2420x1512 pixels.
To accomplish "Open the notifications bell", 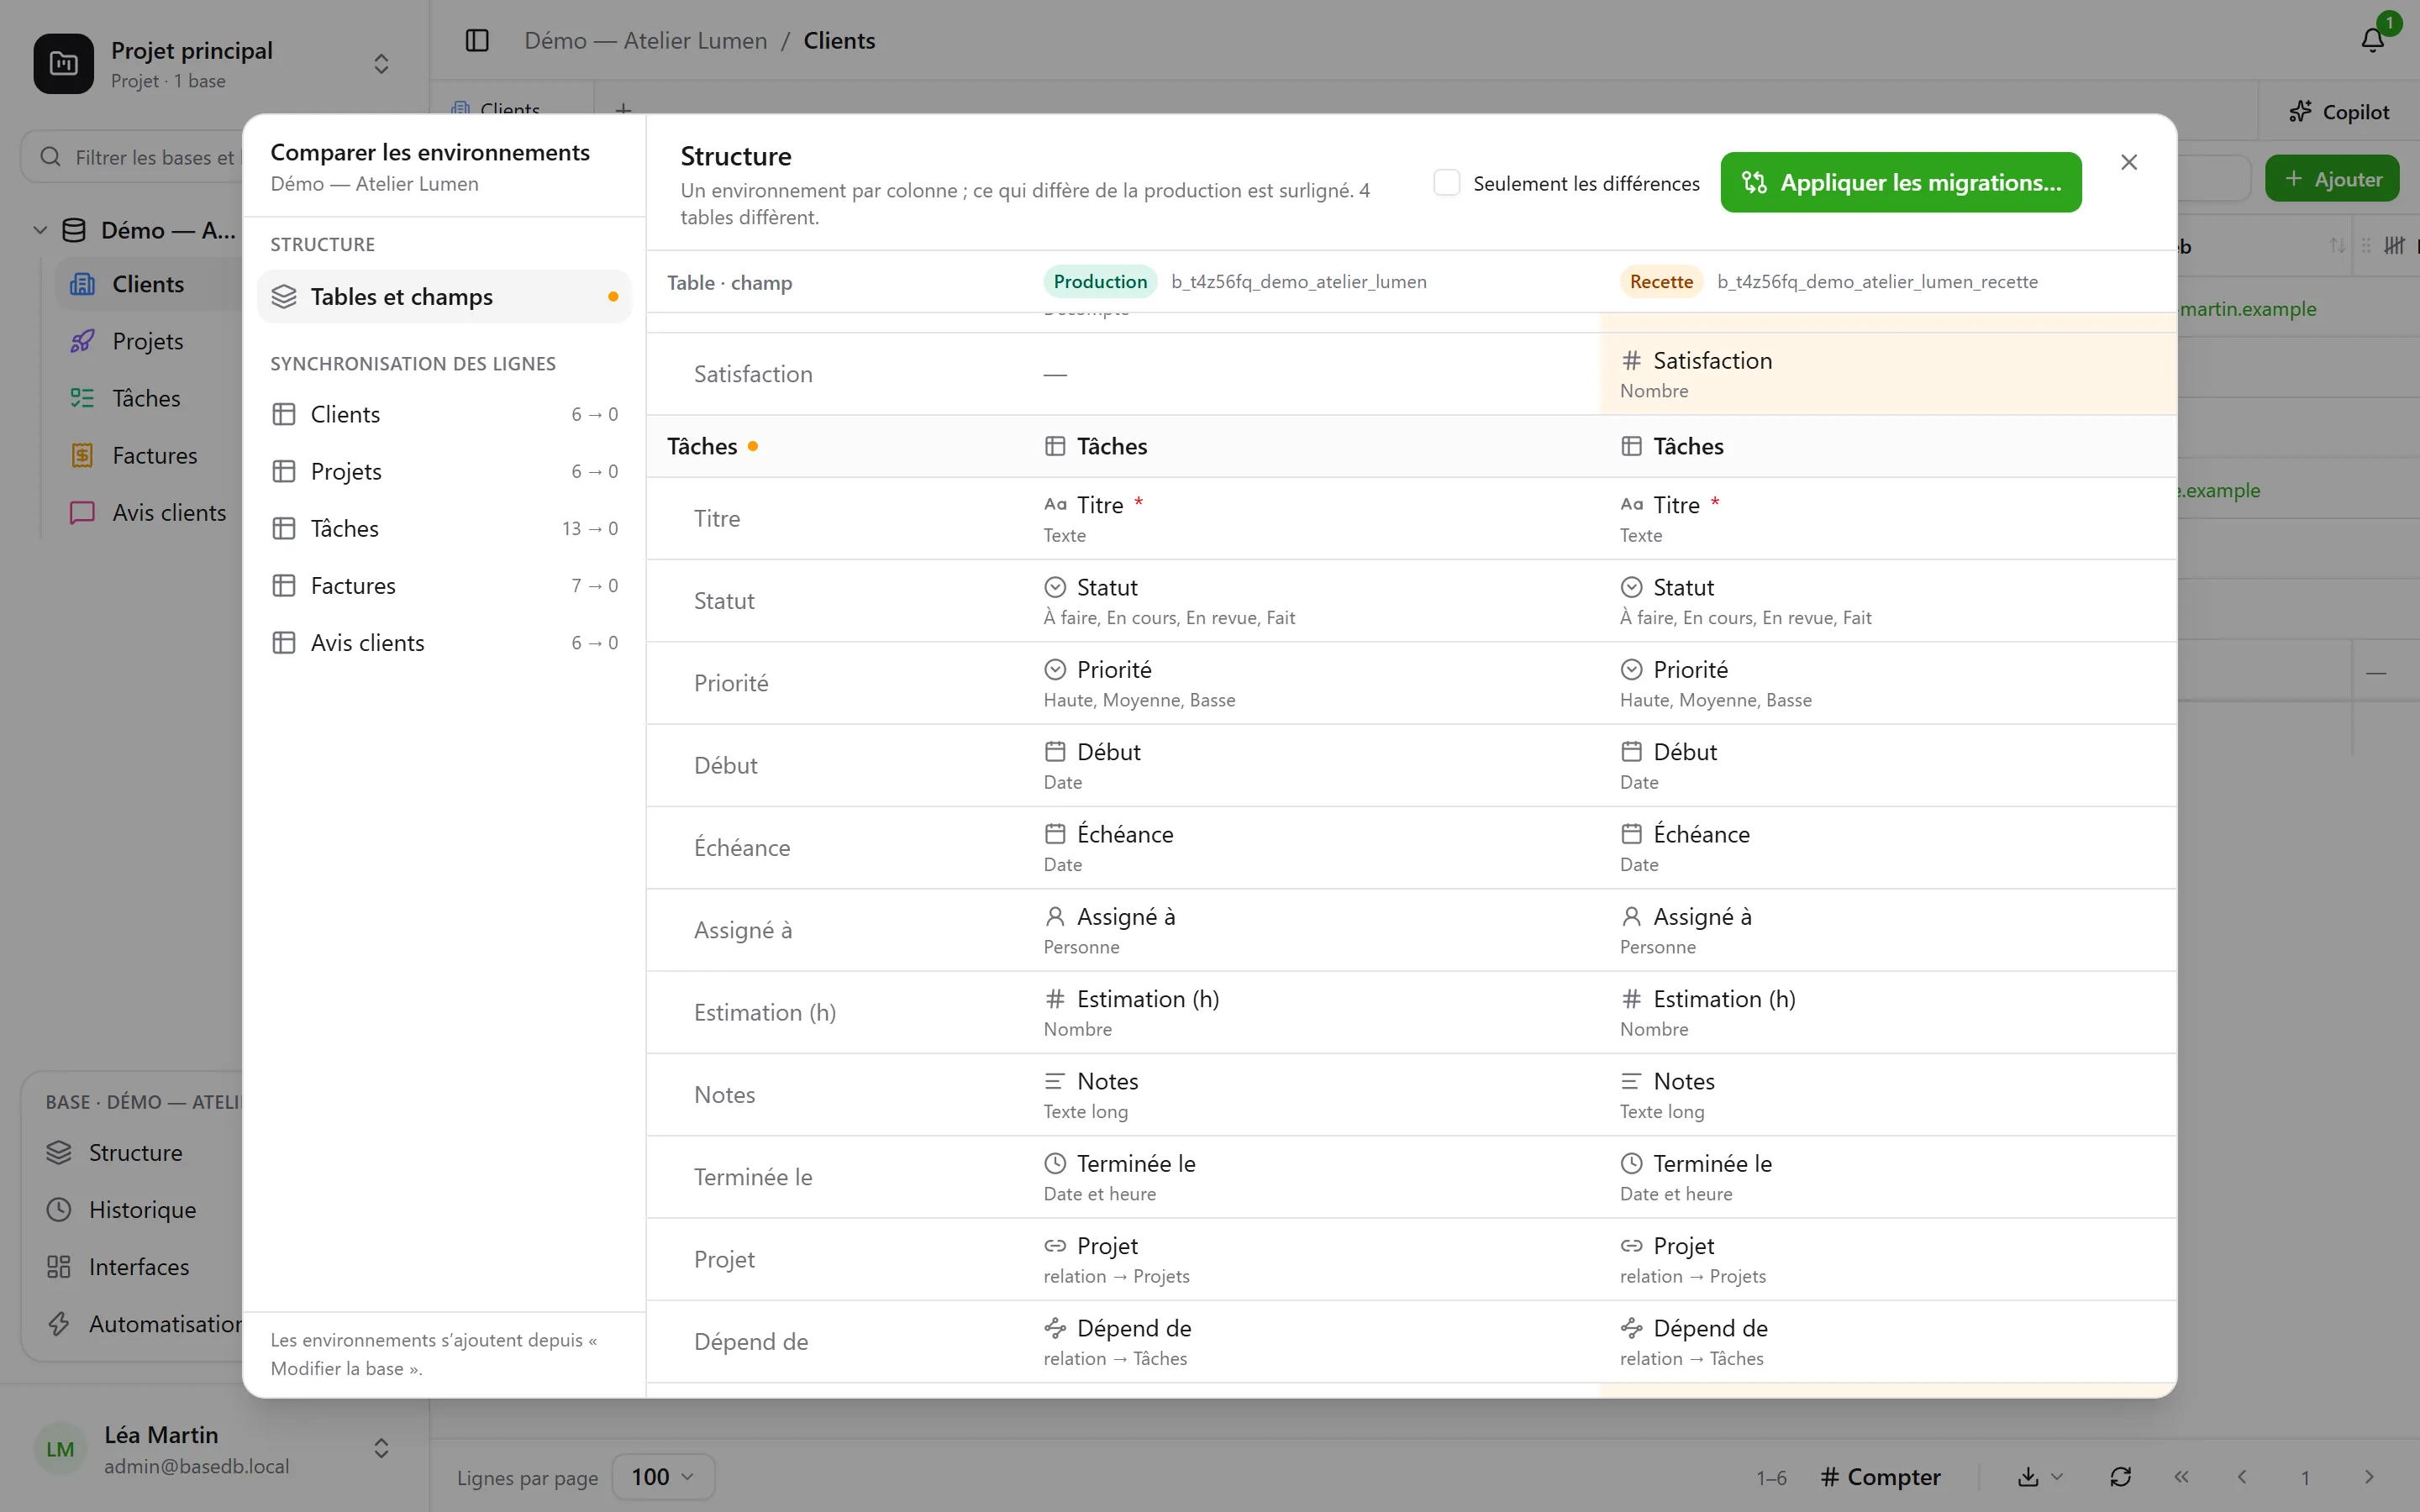I will [2372, 40].
